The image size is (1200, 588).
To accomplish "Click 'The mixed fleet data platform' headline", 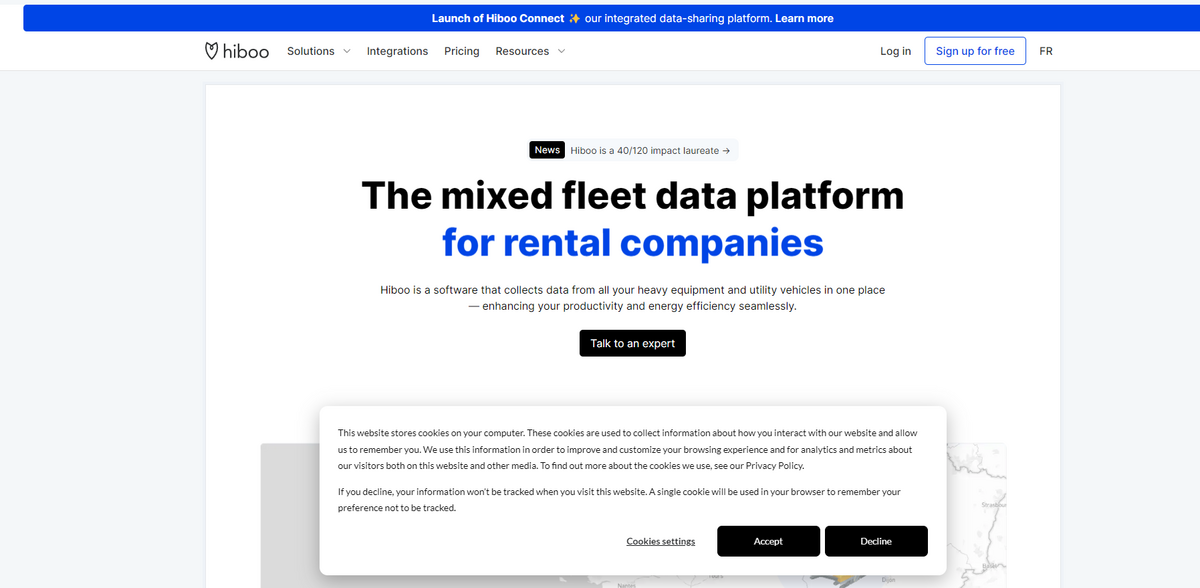I will tap(632, 195).
